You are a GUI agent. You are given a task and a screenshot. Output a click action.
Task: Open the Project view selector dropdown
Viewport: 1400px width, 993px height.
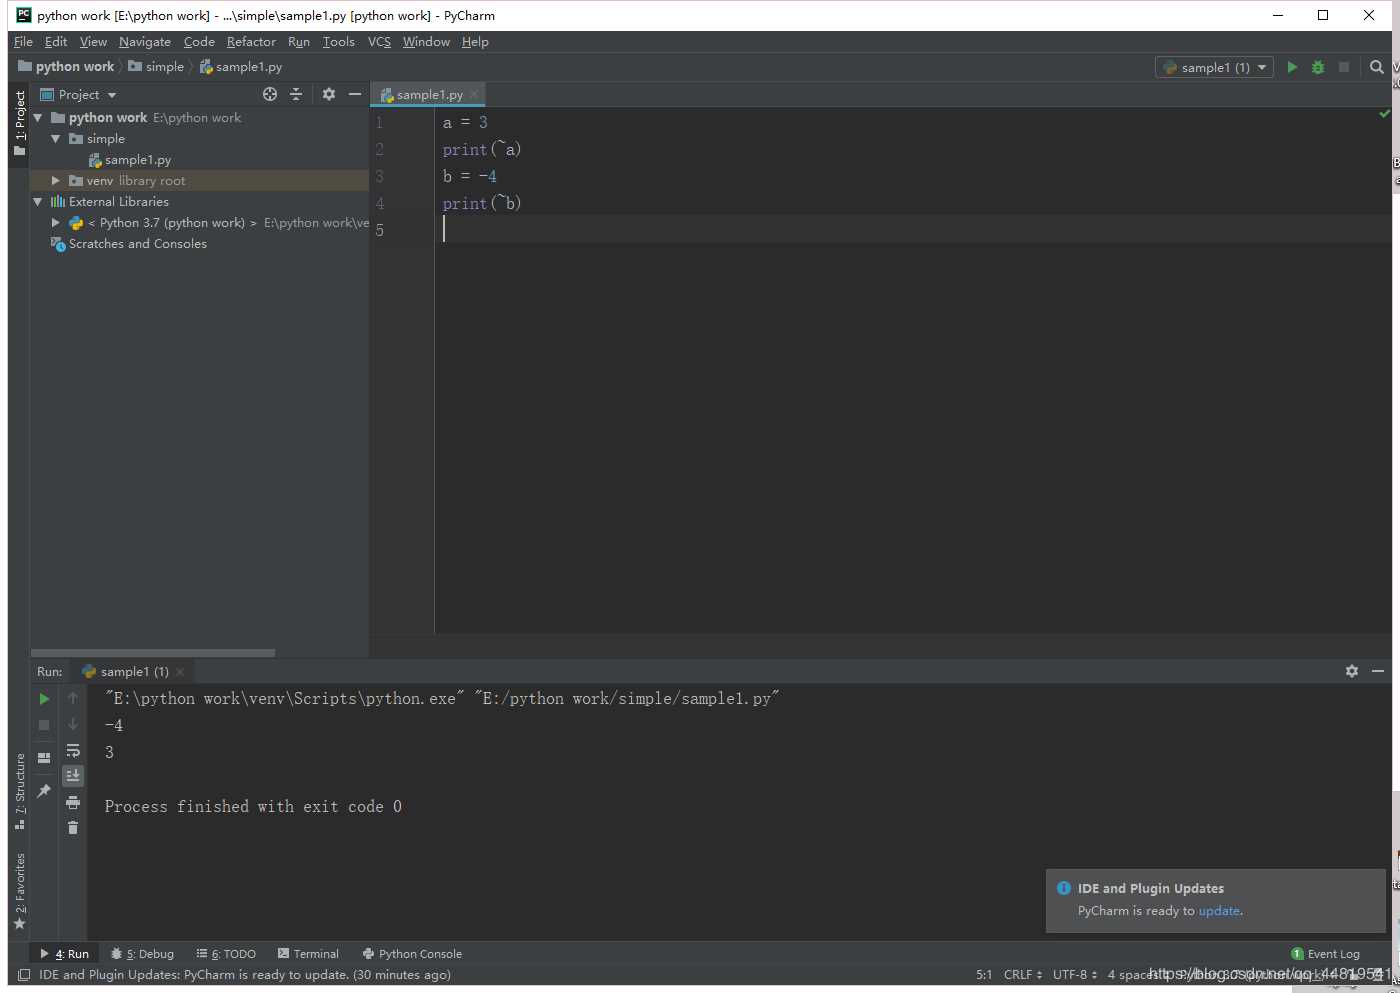click(78, 94)
